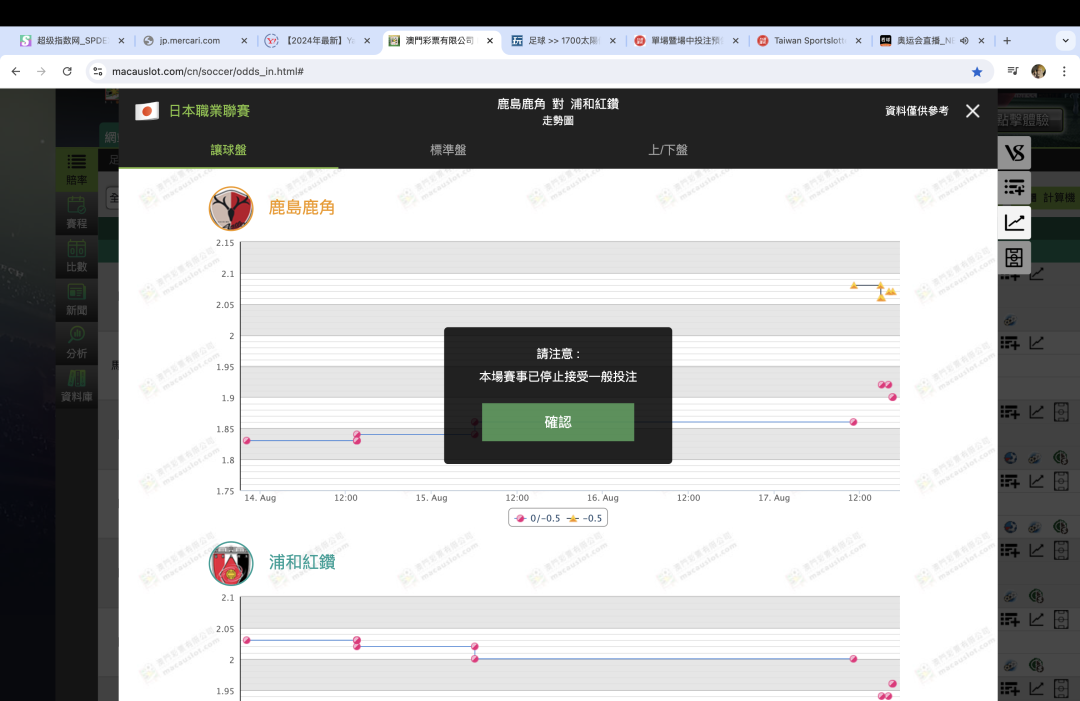The image size is (1080, 701).
Task: Click the 日本職業聯賽 league title
Action: [209, 111]
